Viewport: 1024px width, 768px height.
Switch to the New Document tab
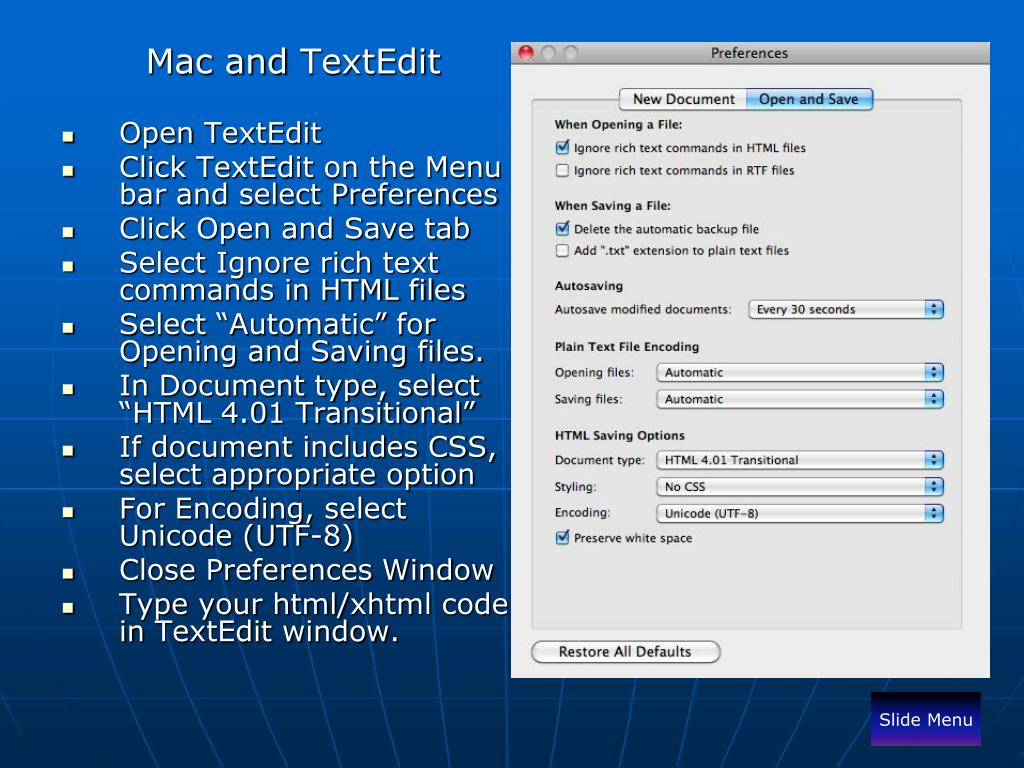[x=682, y=99]
